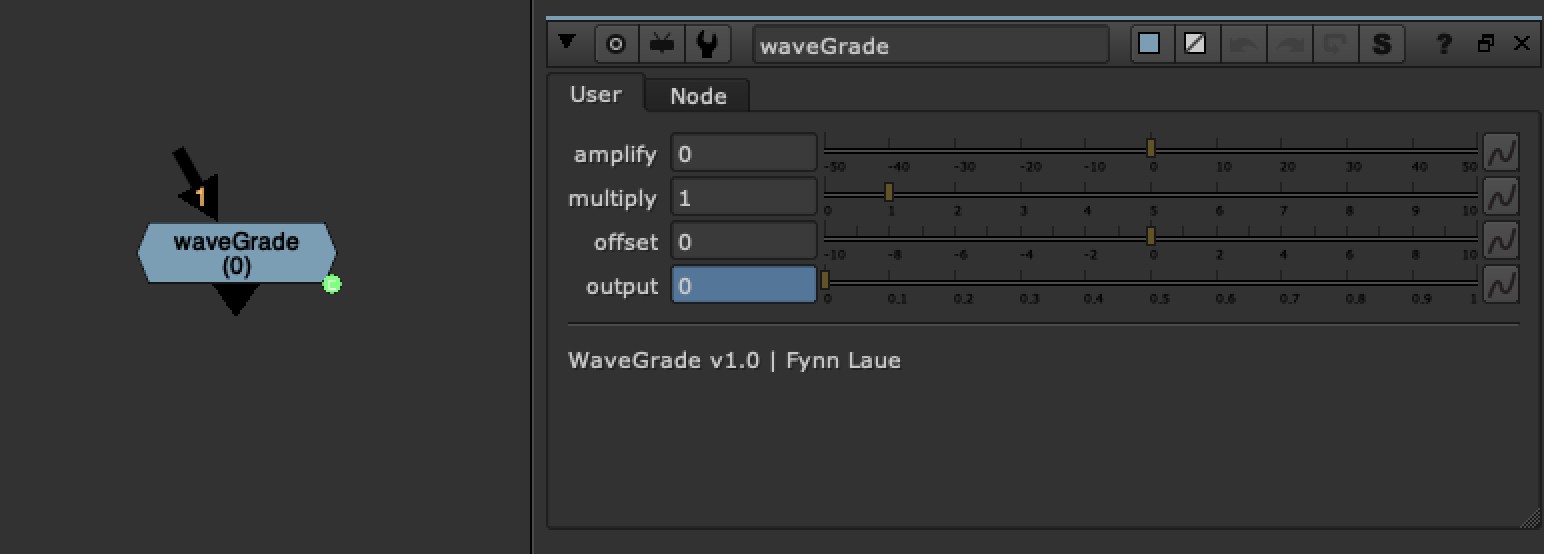Click the undo arrow in properties header
Viewport: 1544px width, 554px height.
[1244, 44]
